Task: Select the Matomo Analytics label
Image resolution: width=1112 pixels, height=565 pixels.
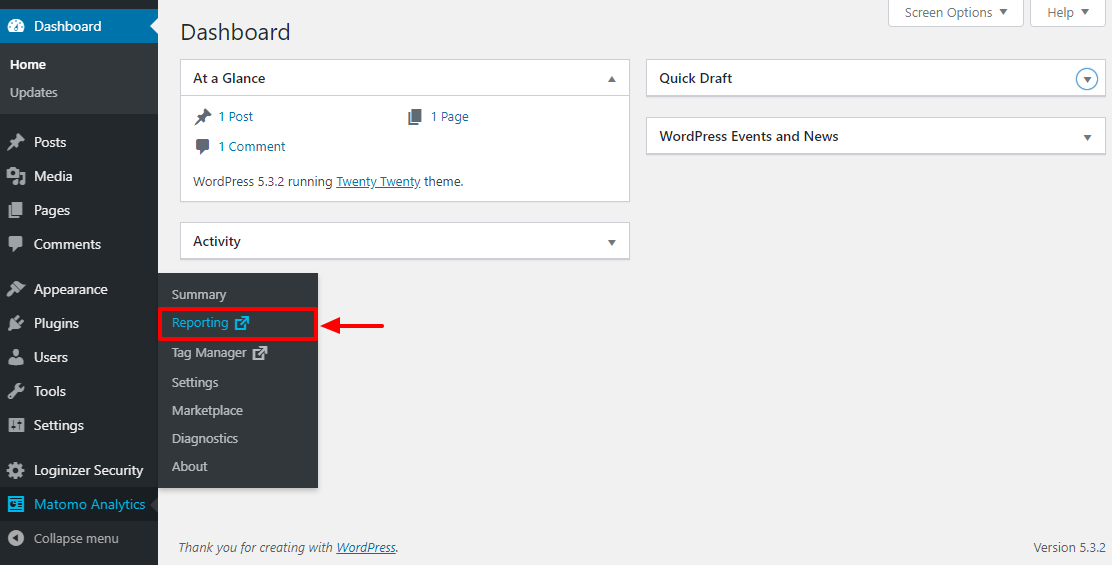Action: coord(89,504)
